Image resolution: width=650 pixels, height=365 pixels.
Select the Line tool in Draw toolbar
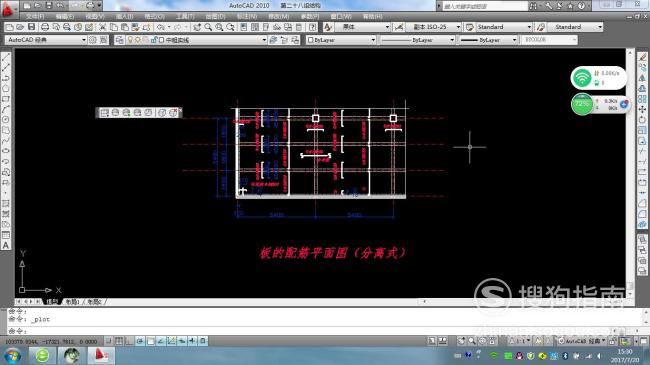click(6, 57)
